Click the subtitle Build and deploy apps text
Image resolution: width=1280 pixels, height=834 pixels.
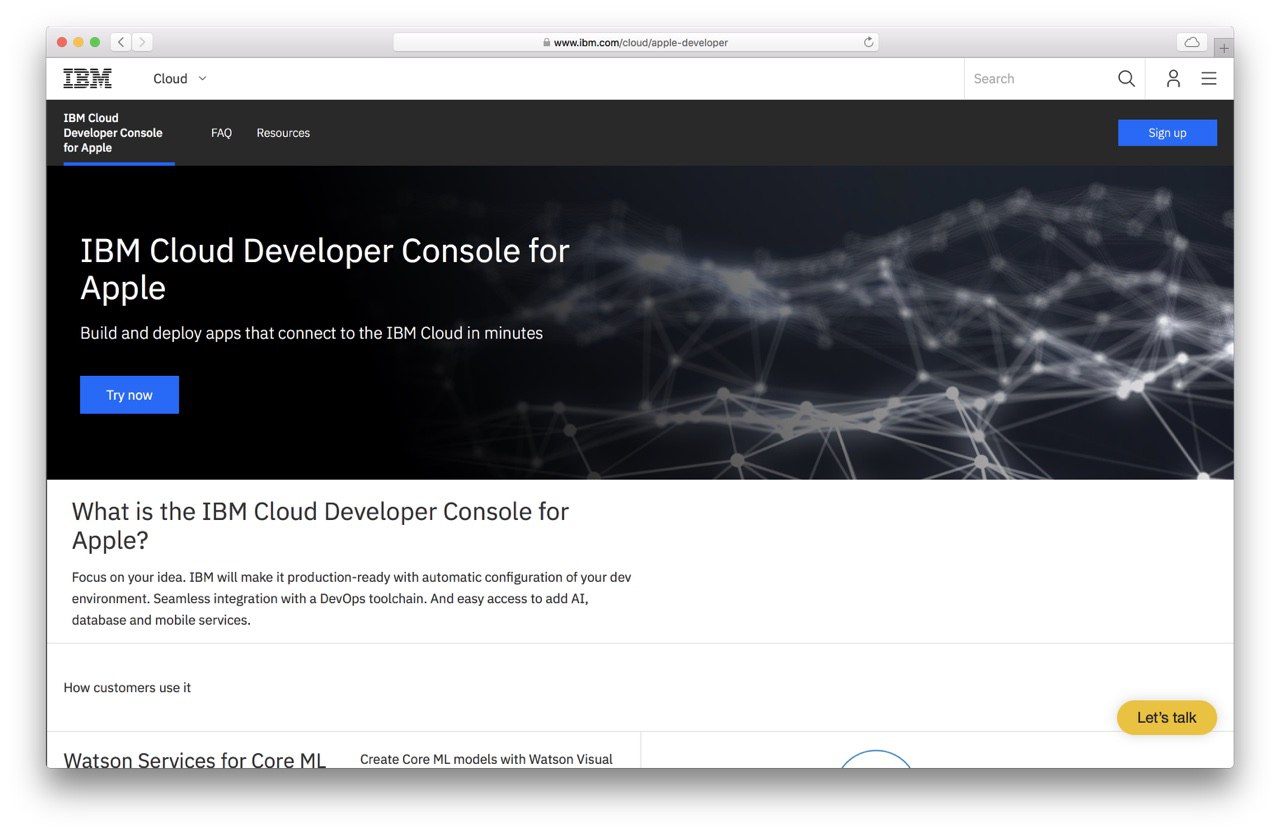(x=311, y=333)
